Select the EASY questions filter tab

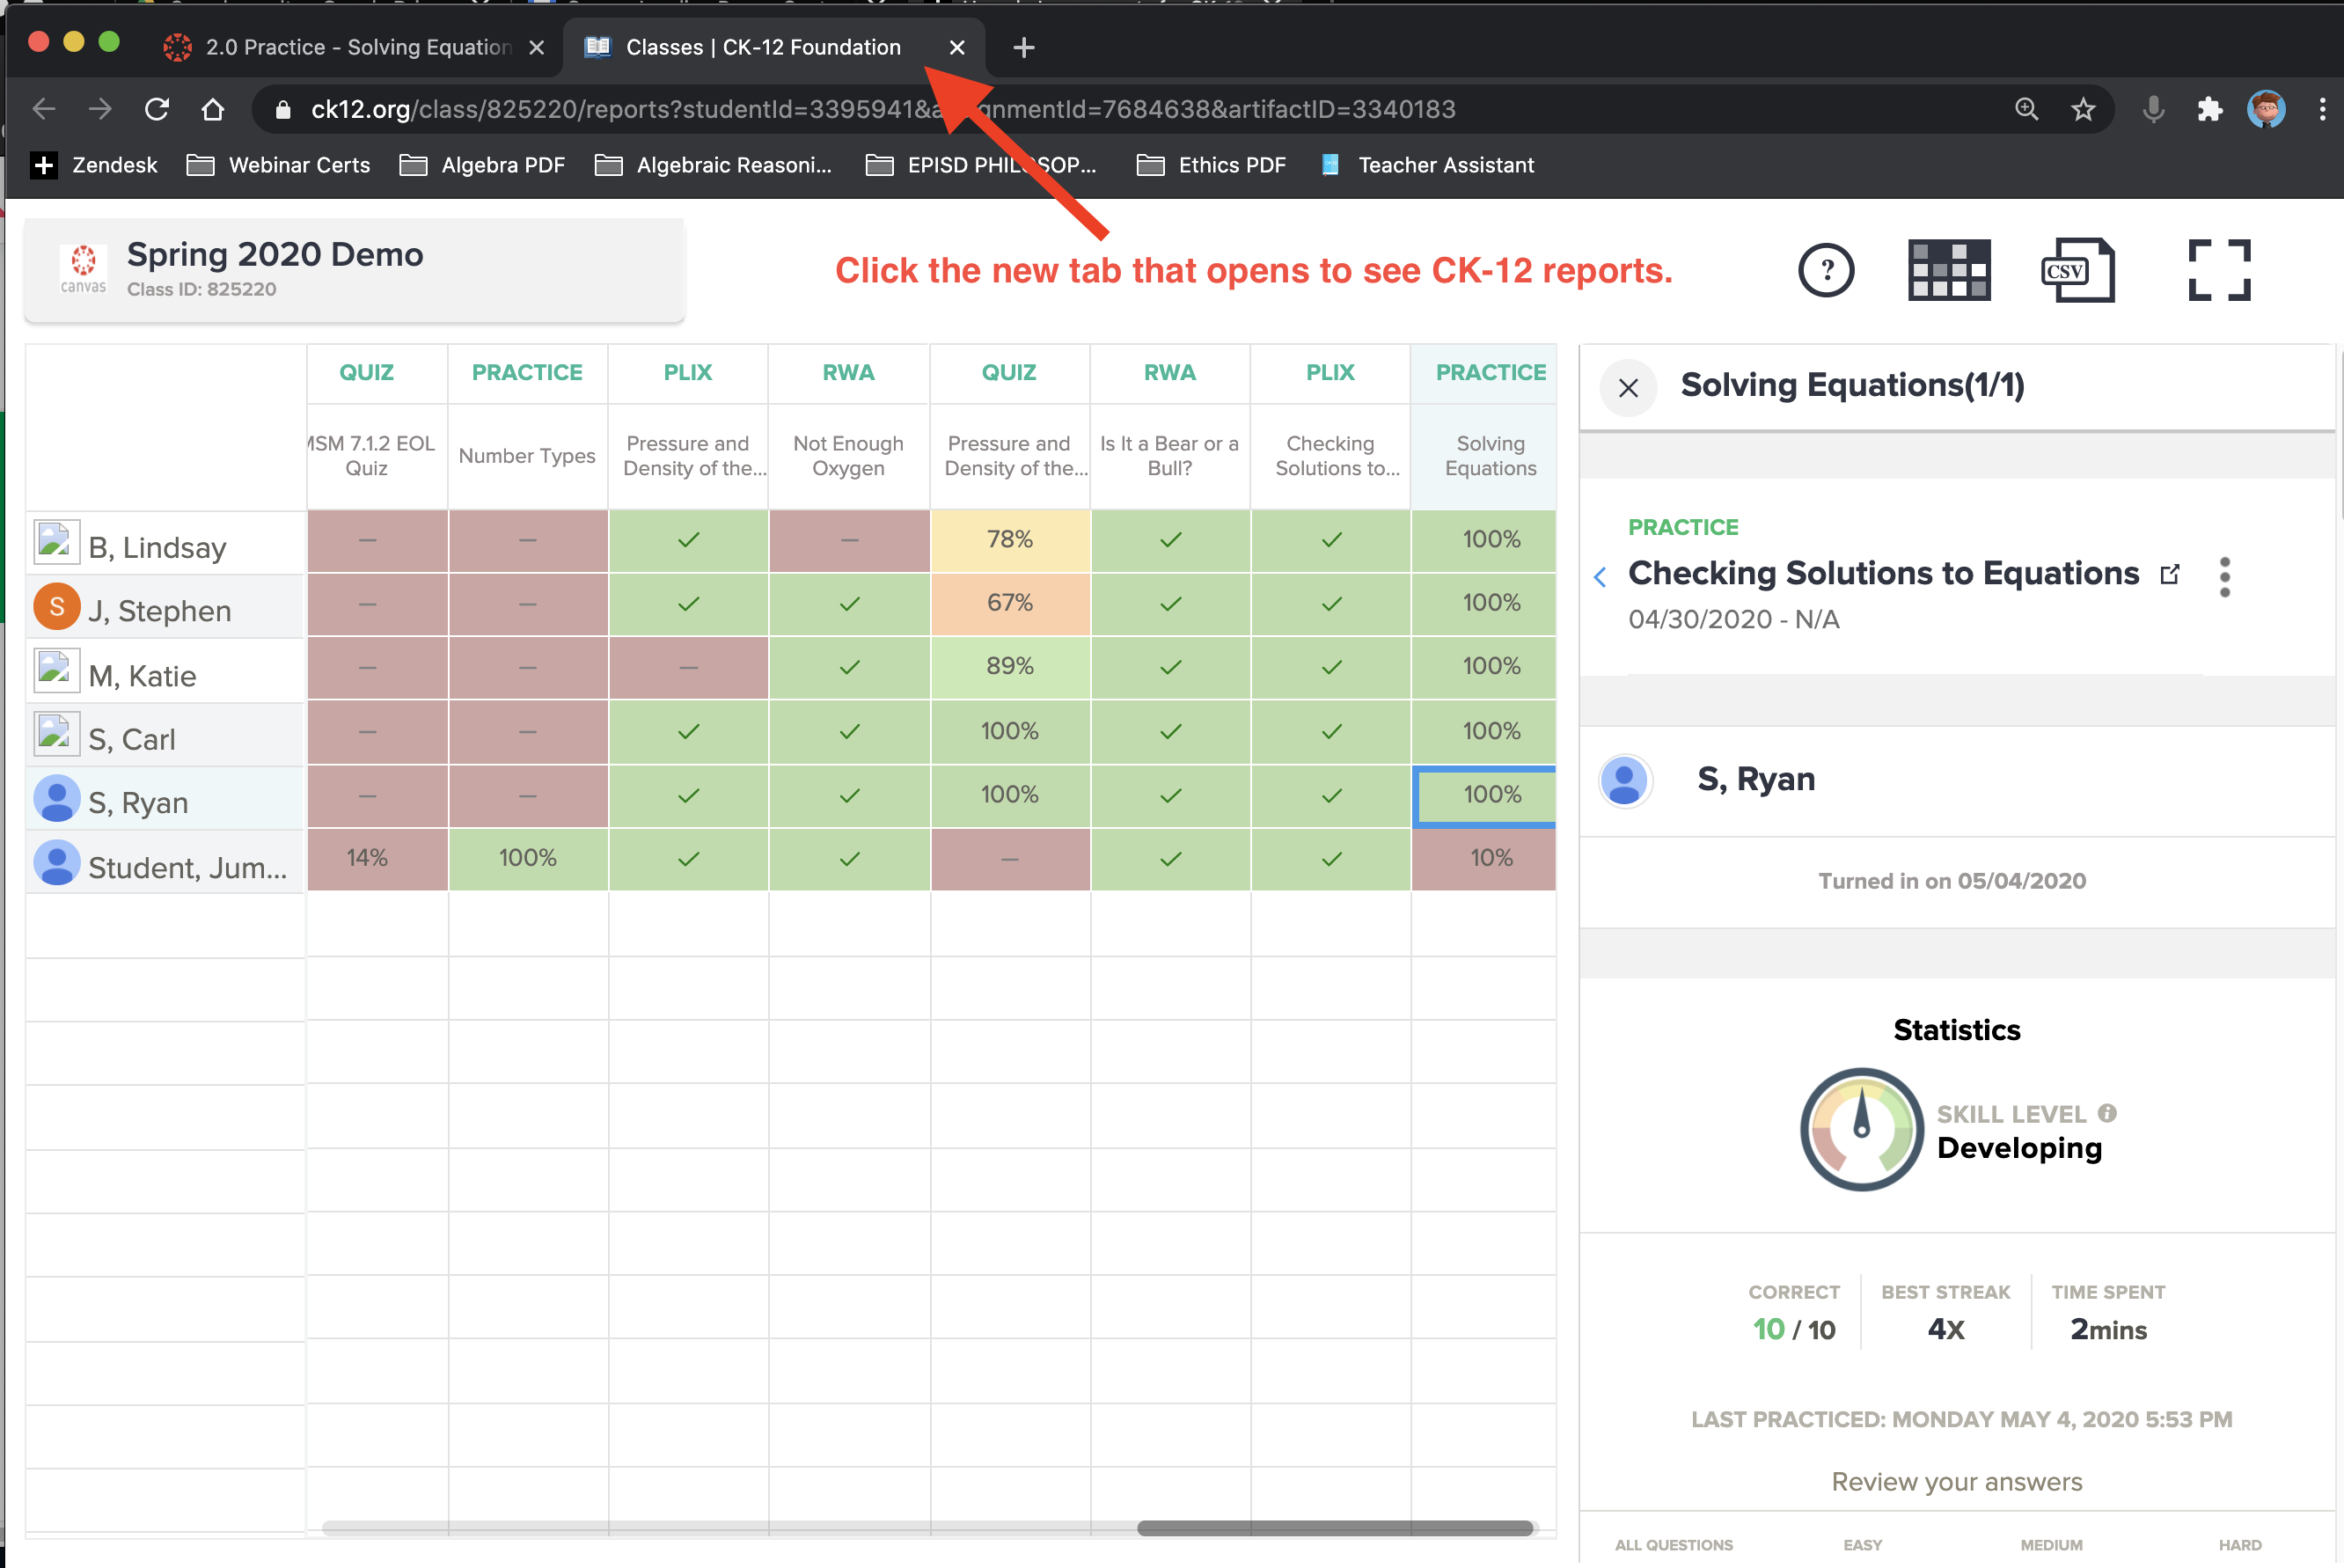pos(1862,1544)
